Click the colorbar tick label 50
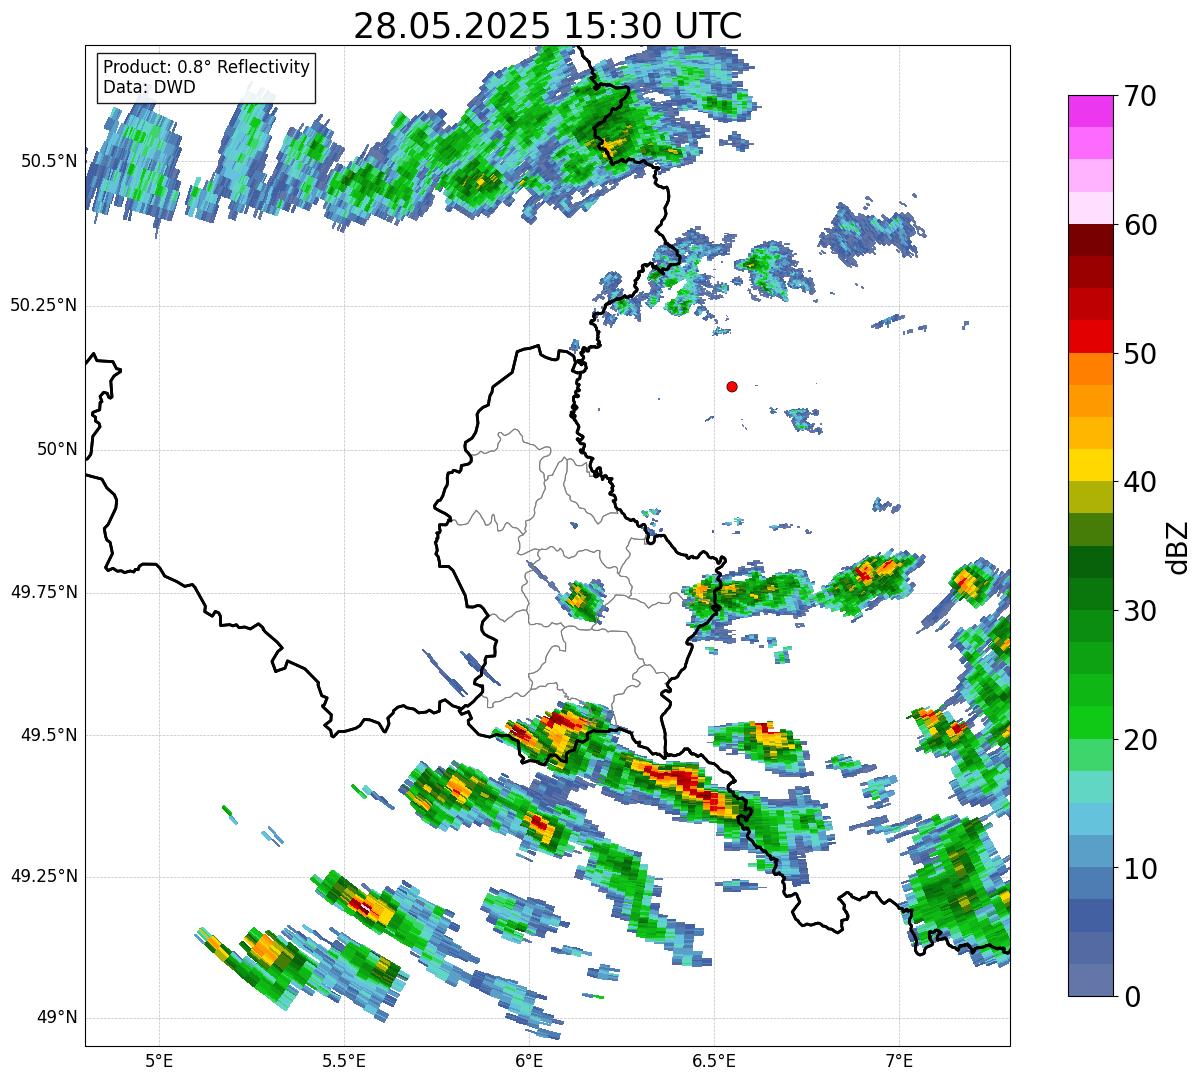 (x=1140, y=354)
